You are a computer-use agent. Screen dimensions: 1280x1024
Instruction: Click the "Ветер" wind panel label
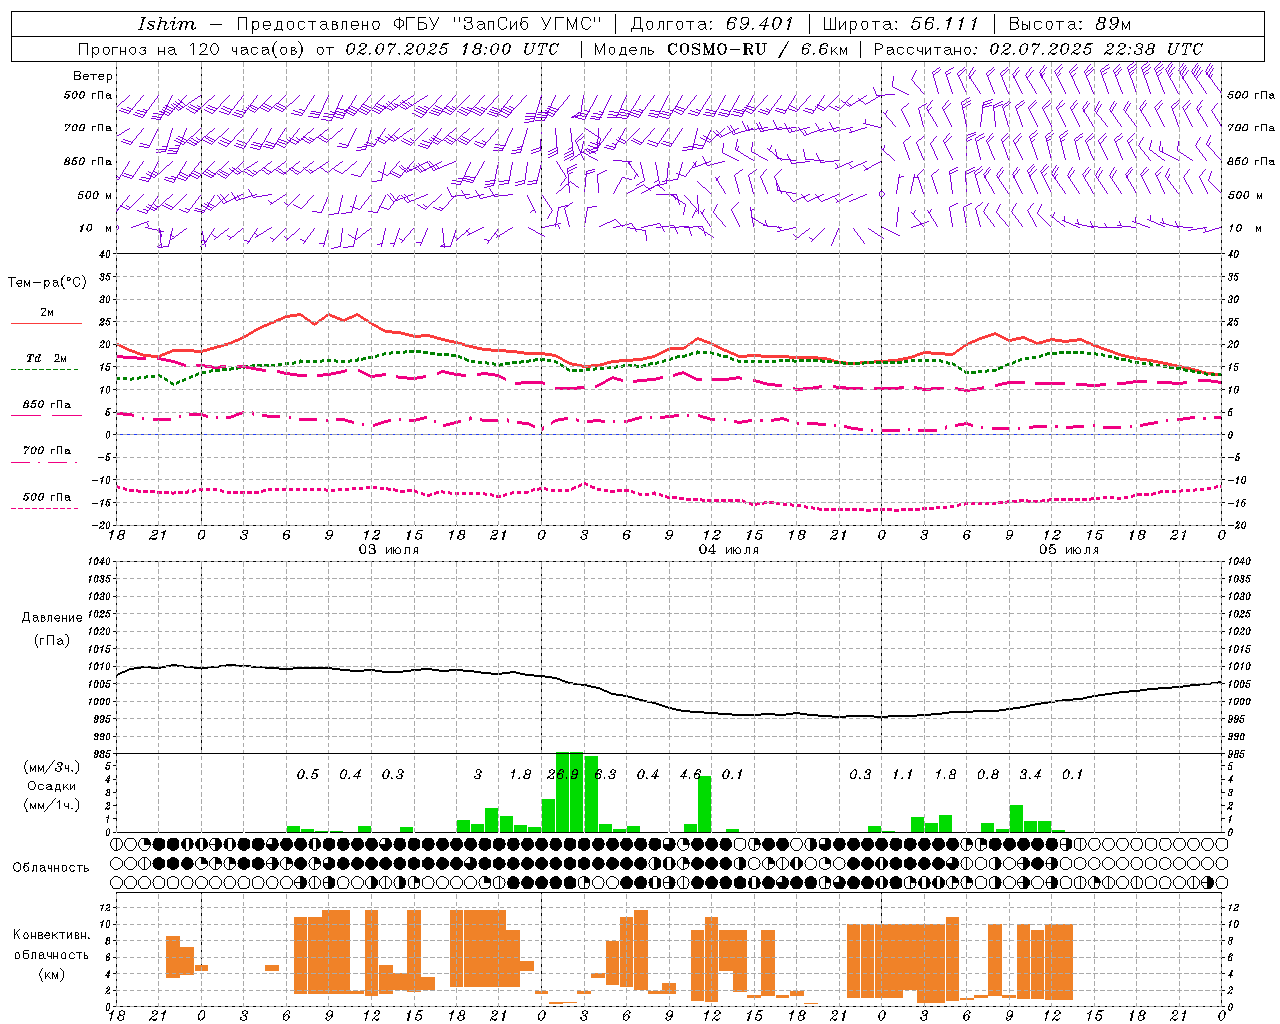93,76
